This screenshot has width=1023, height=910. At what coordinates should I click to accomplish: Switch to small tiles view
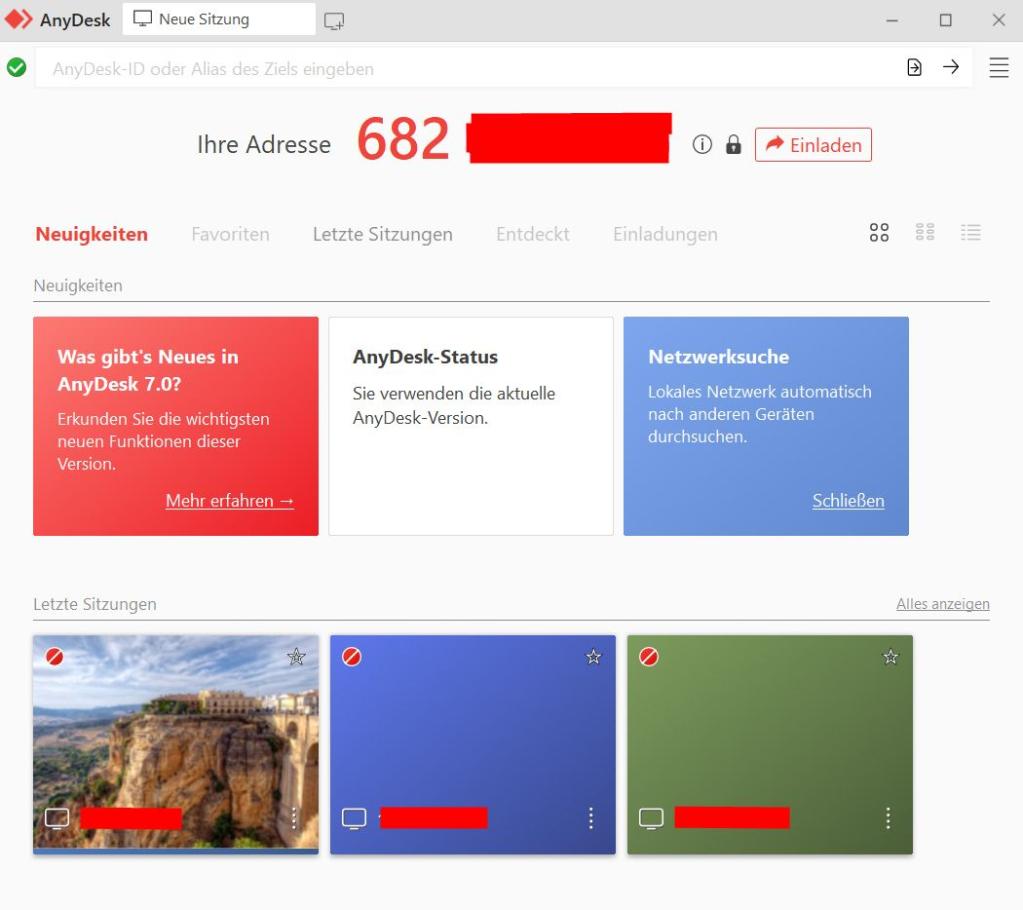pos(925,233)
